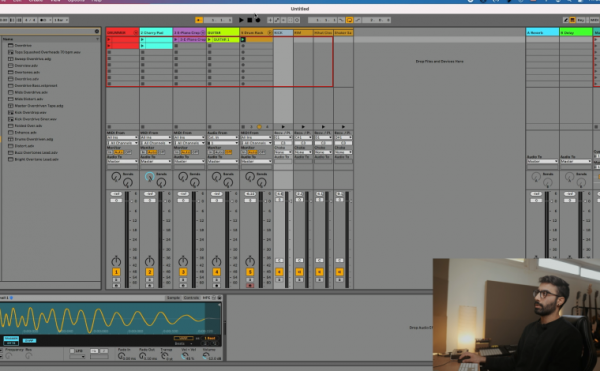Click the Drum Rack track's arm button

[250, 285]
